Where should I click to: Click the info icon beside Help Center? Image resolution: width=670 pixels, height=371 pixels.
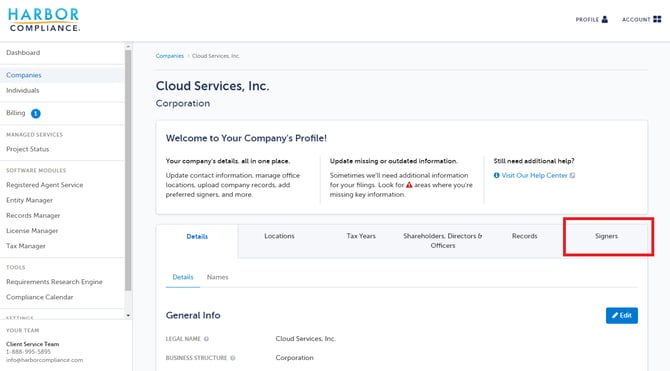[x=497, y=175]
